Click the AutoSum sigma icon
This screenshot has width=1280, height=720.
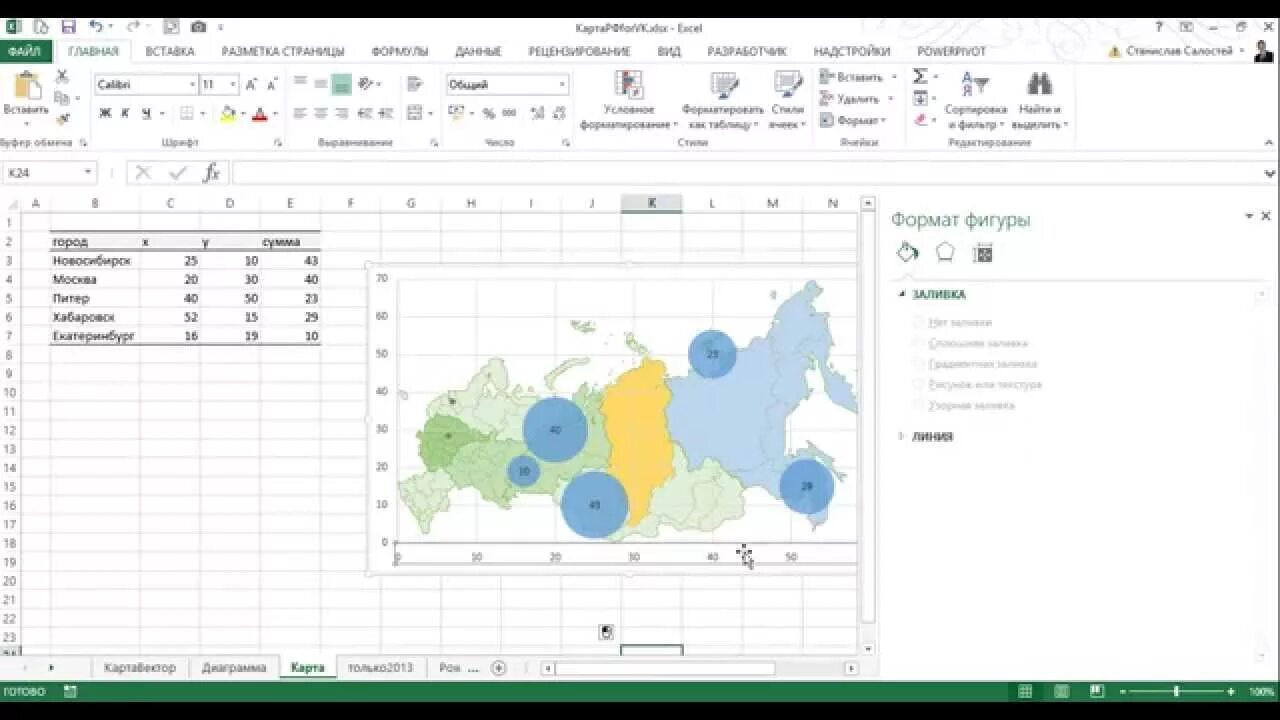pyautogui.click(x=920, y=77)
